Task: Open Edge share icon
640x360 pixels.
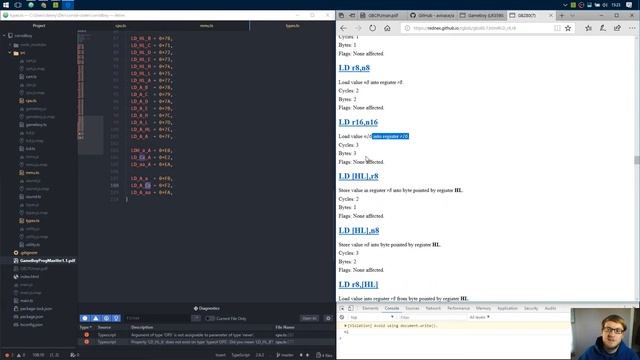Action: pyautogui.click(x=617, y=28)
